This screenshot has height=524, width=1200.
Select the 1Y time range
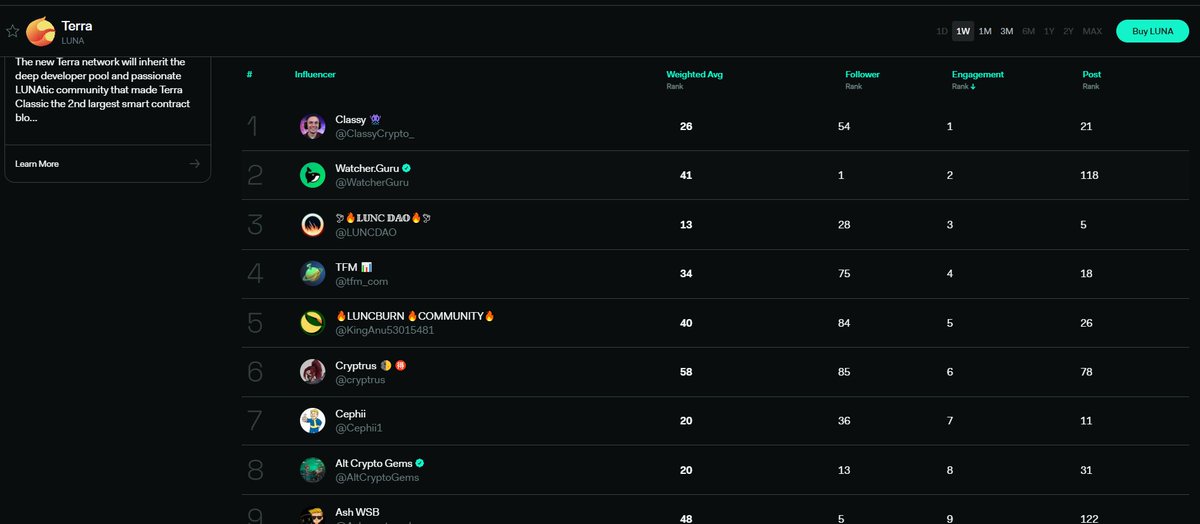[x=1049, y=31]
